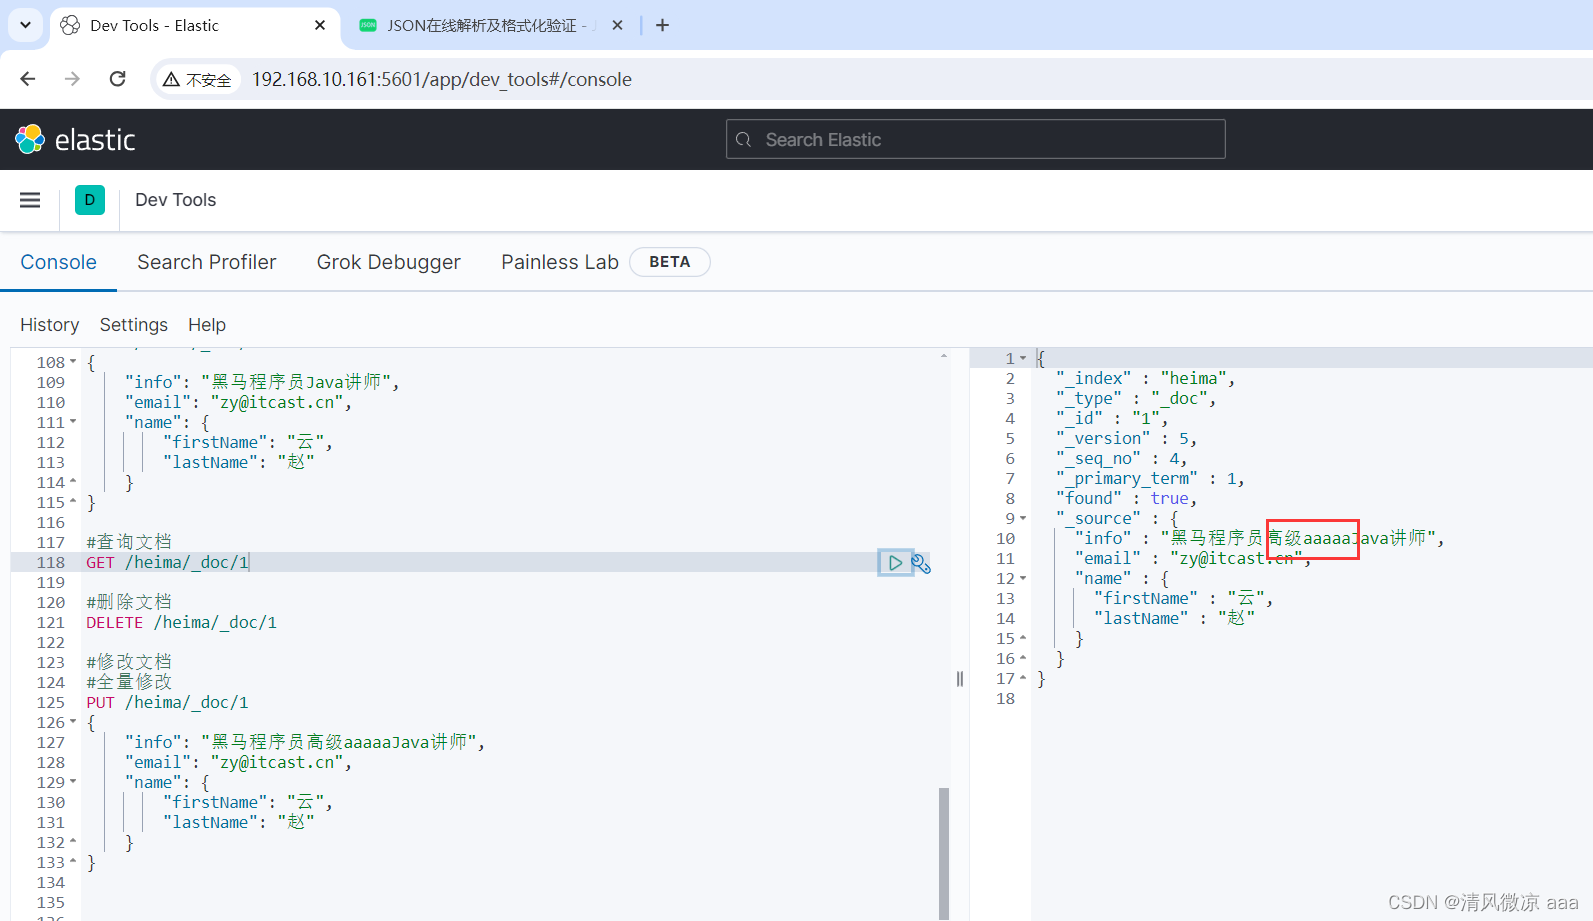
Task: Click the #删除文档 comment line
Action: click(129, 602)
